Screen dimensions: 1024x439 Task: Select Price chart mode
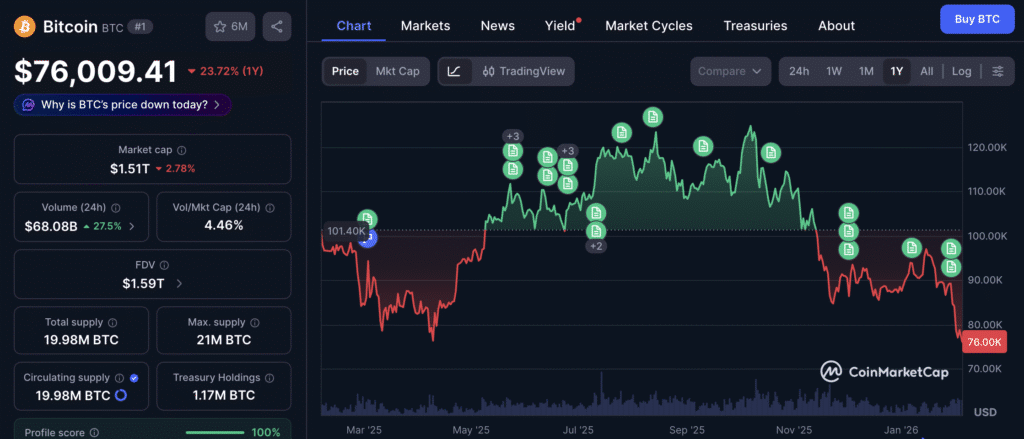pos(345,71)
